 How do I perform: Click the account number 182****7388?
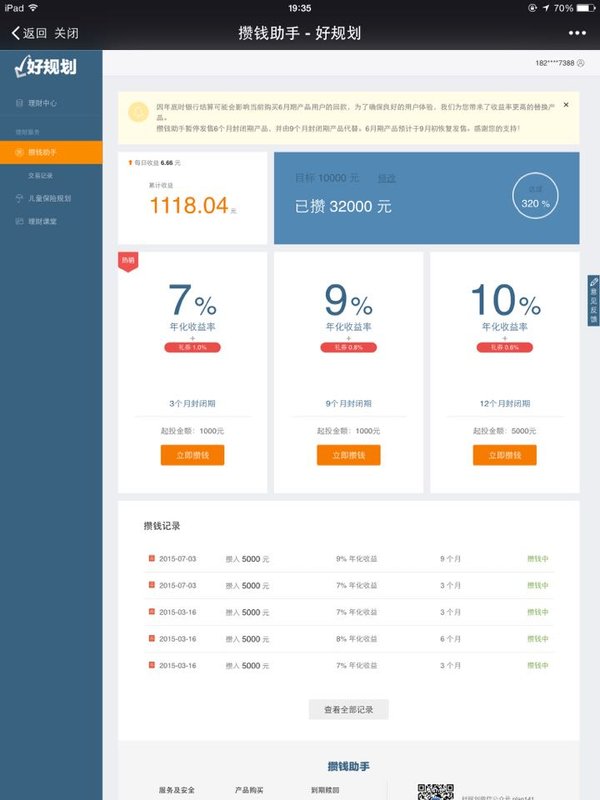pyautogui.click(x=555, y=63)
